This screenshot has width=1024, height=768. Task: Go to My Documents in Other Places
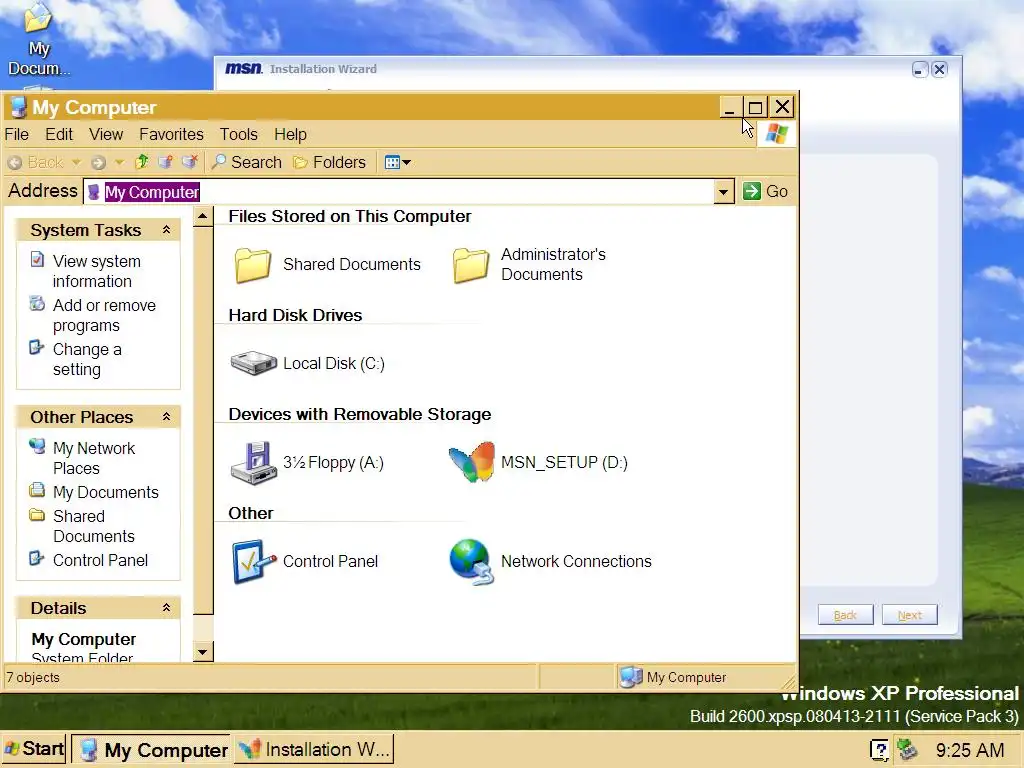[105, 492]
